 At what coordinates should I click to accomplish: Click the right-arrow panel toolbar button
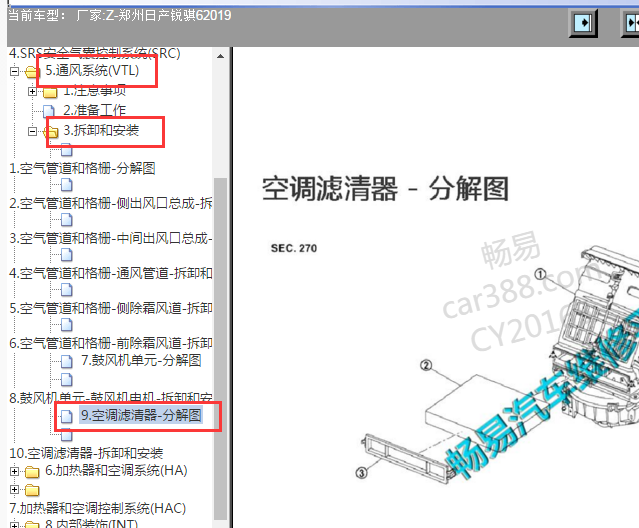(583, 23)
